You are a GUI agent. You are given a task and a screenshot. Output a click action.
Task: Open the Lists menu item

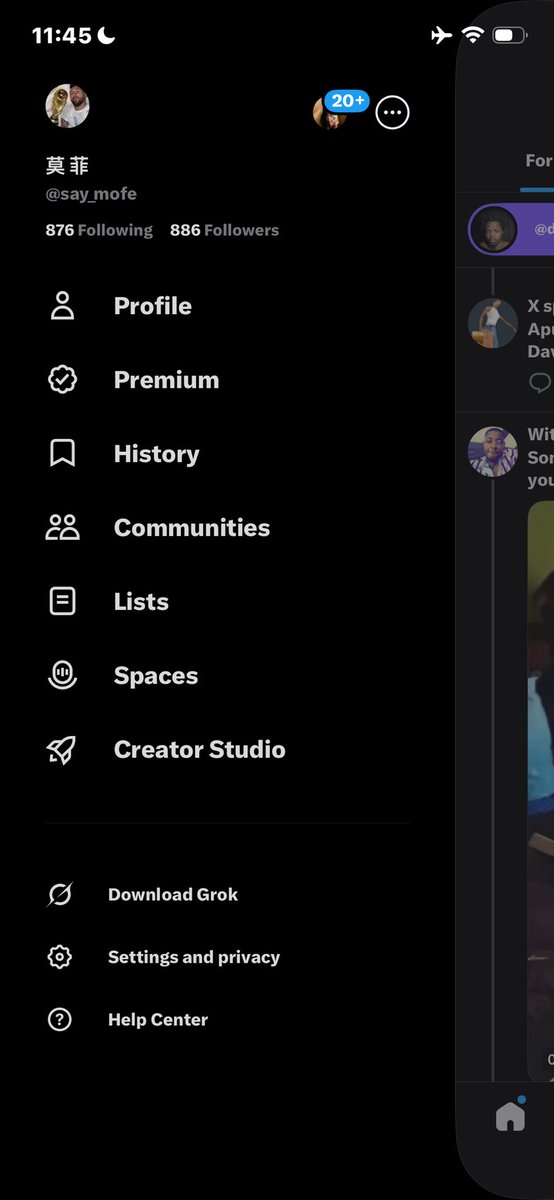(x=226, y=602)
